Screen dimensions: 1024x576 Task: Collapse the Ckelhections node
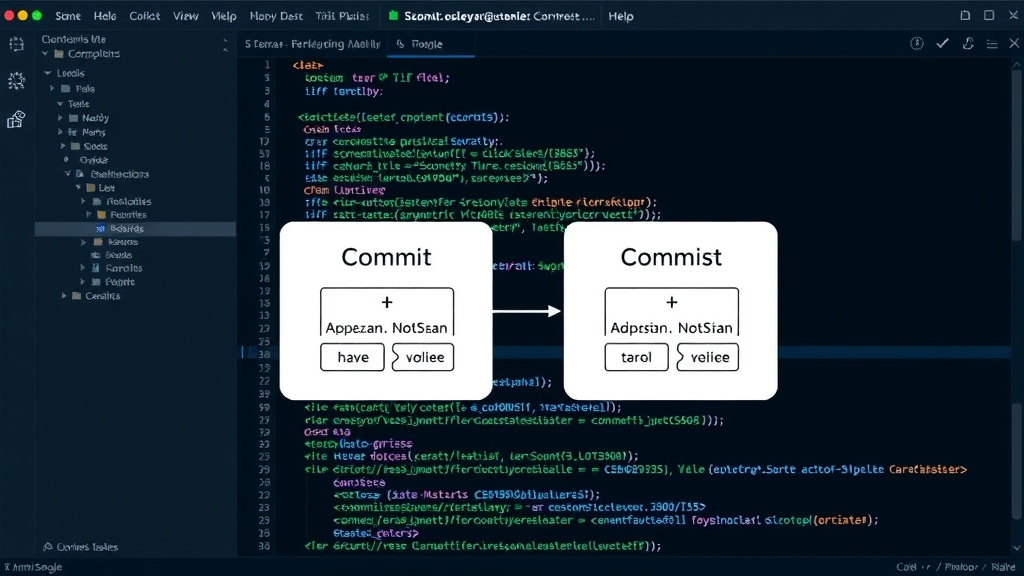click(x=67, y=174)
